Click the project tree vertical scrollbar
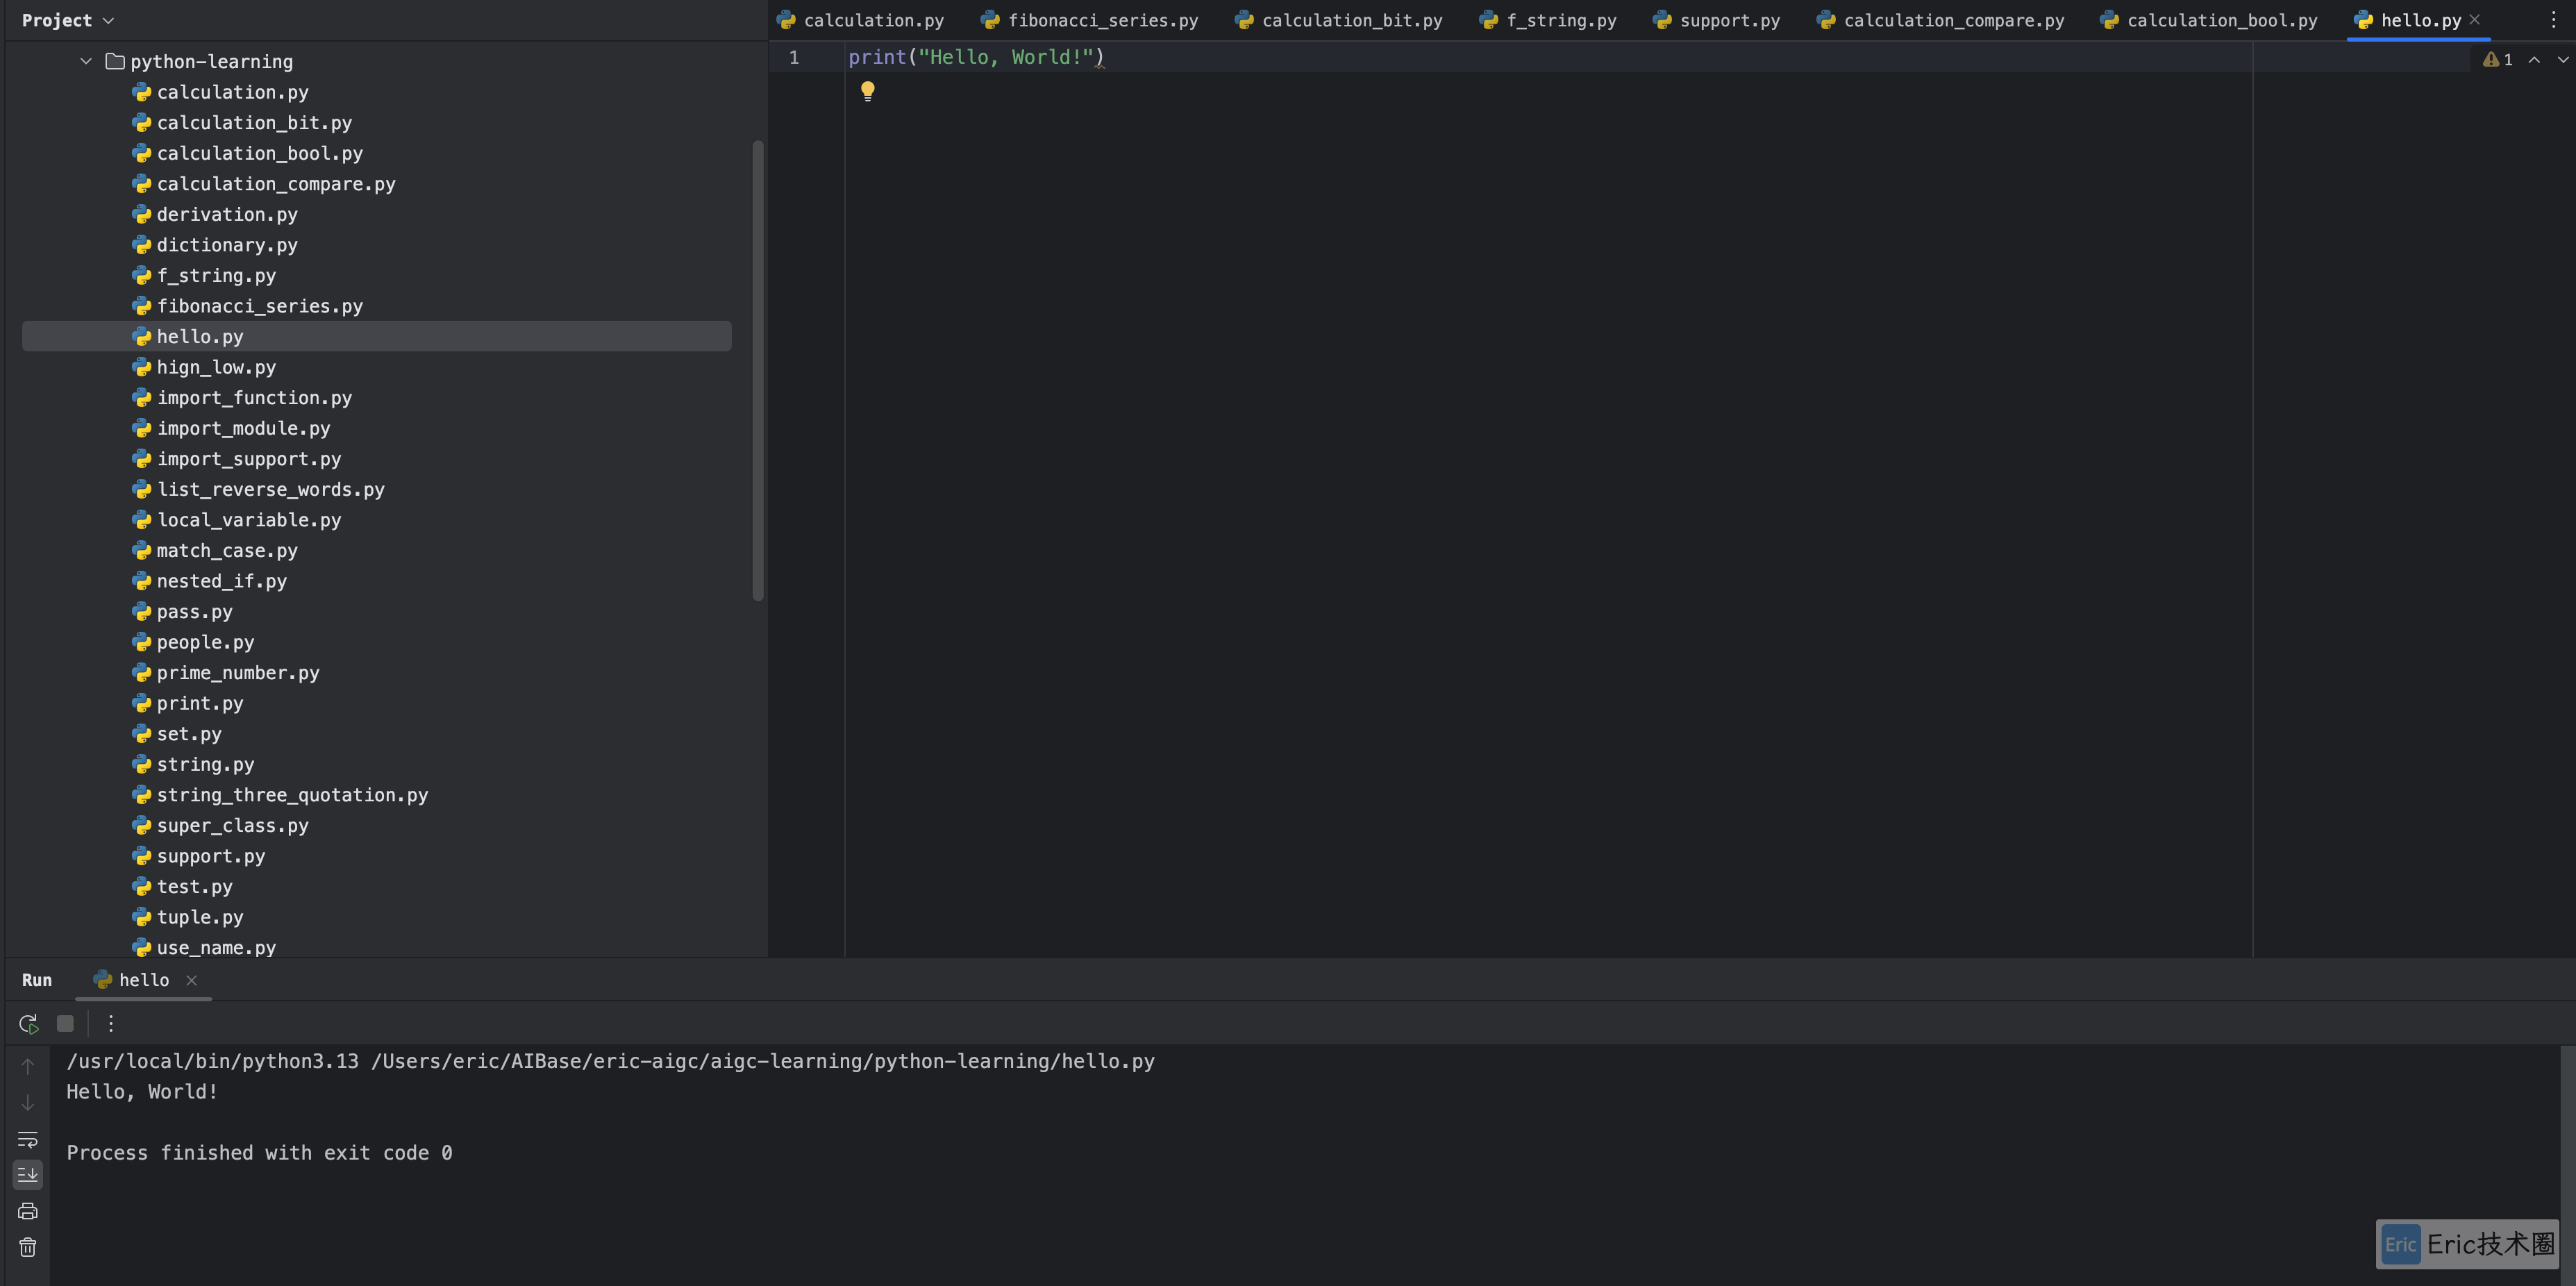This screenshot has width=2576, height=1286. pos(758,370)
